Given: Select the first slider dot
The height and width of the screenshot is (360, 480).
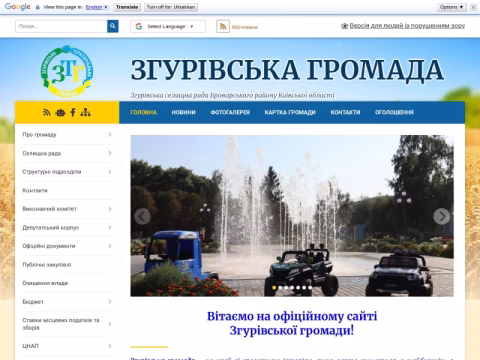Looking at the screenshot, I should point(274,288).
